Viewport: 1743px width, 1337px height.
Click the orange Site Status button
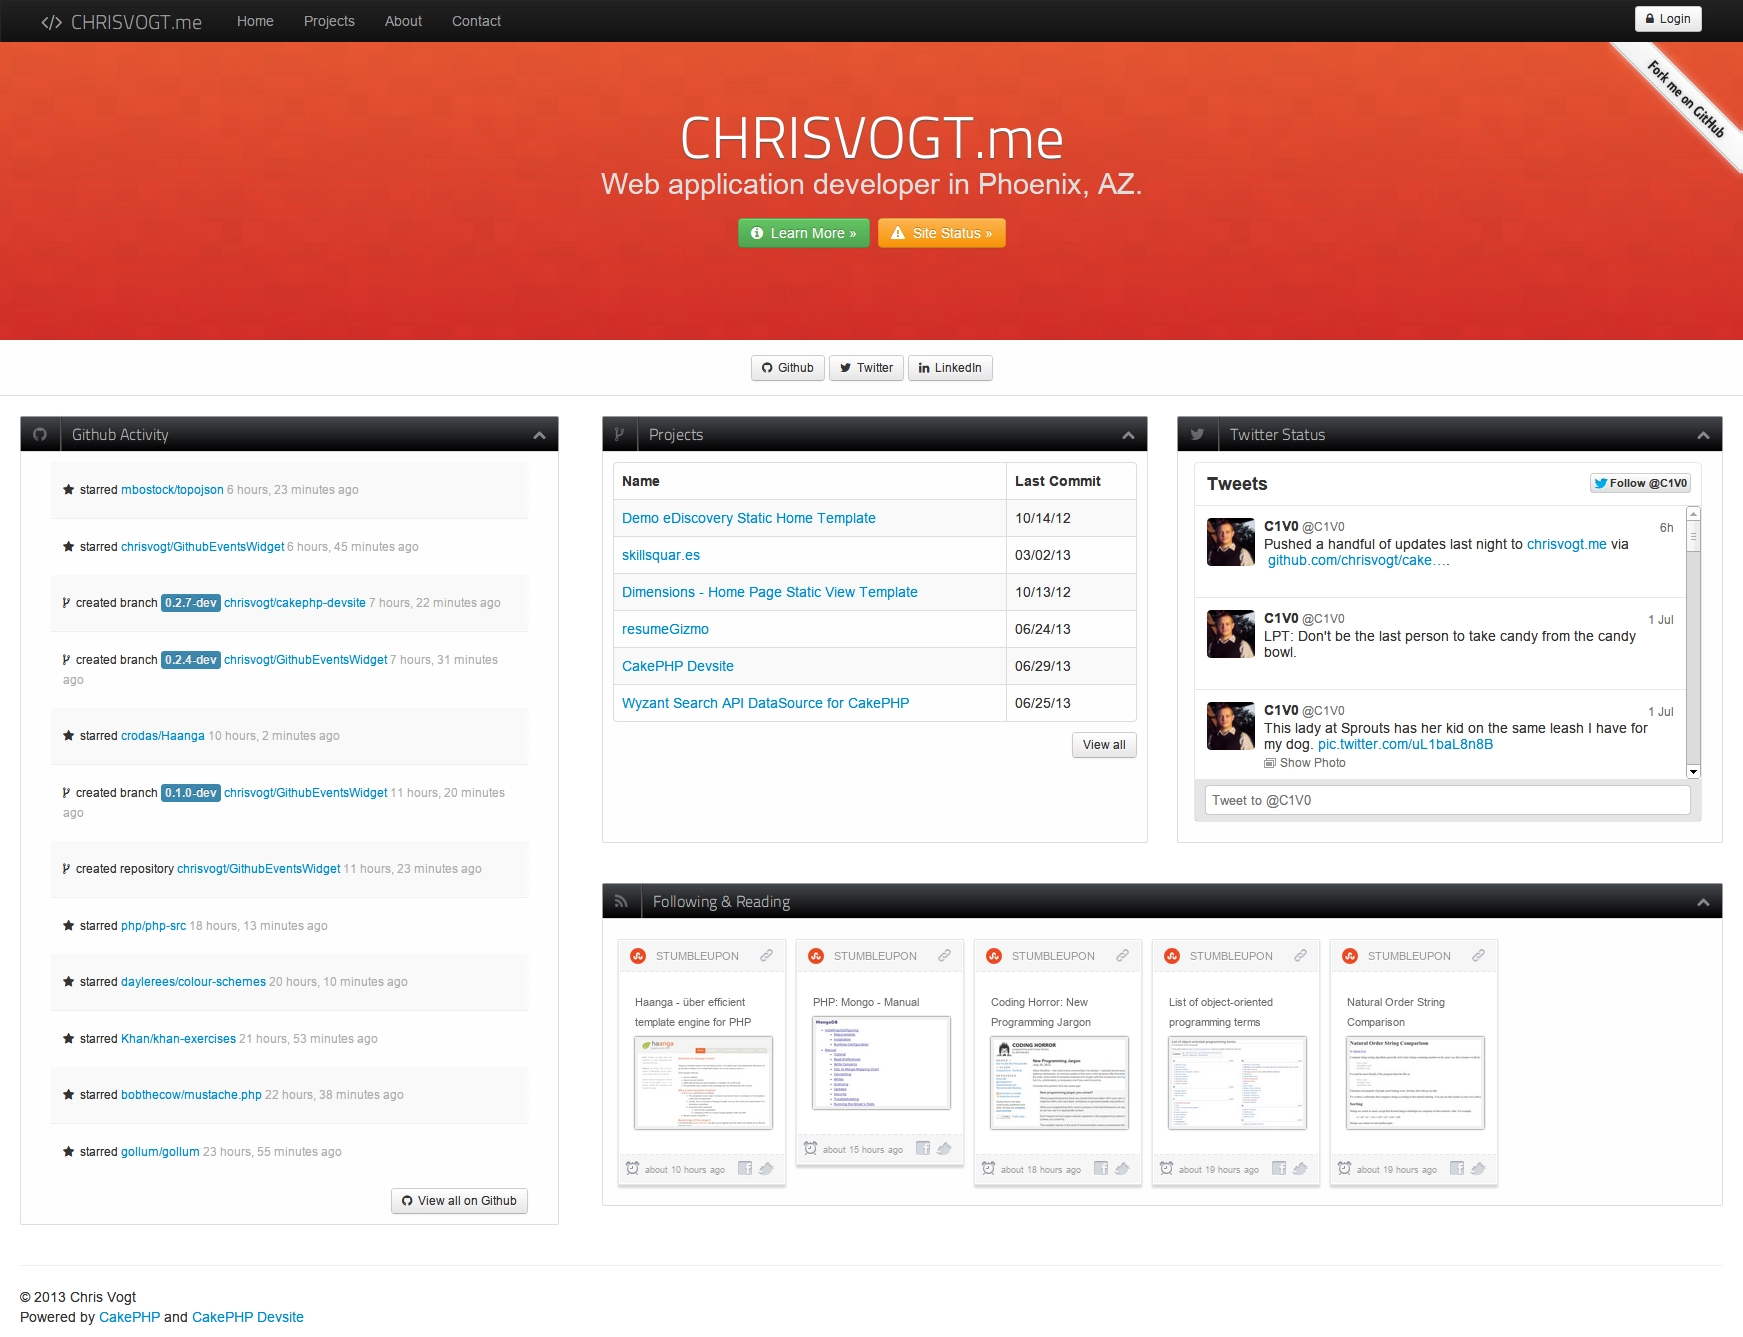(x=942, y=233)
